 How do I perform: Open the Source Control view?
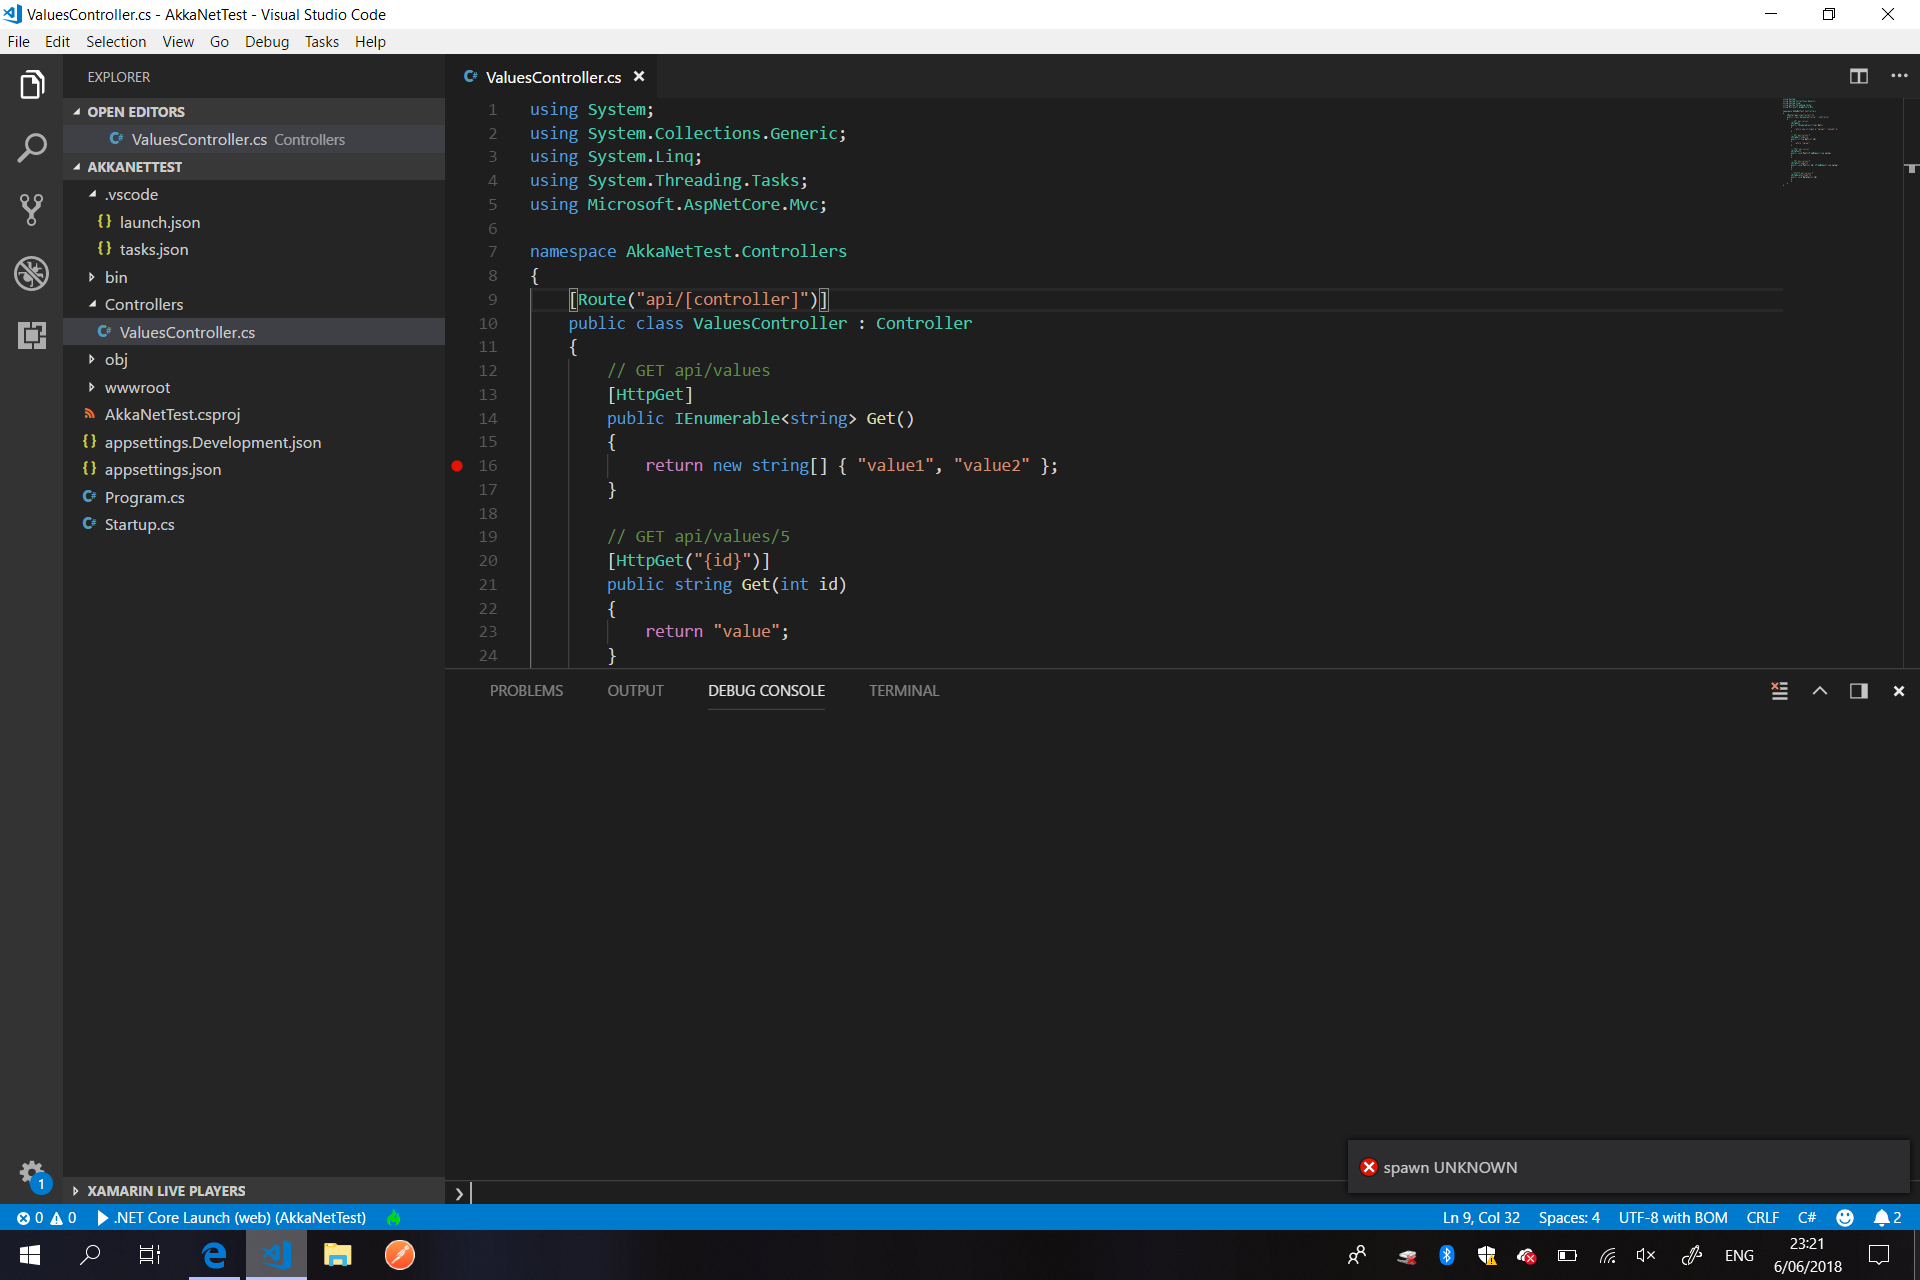32,210
